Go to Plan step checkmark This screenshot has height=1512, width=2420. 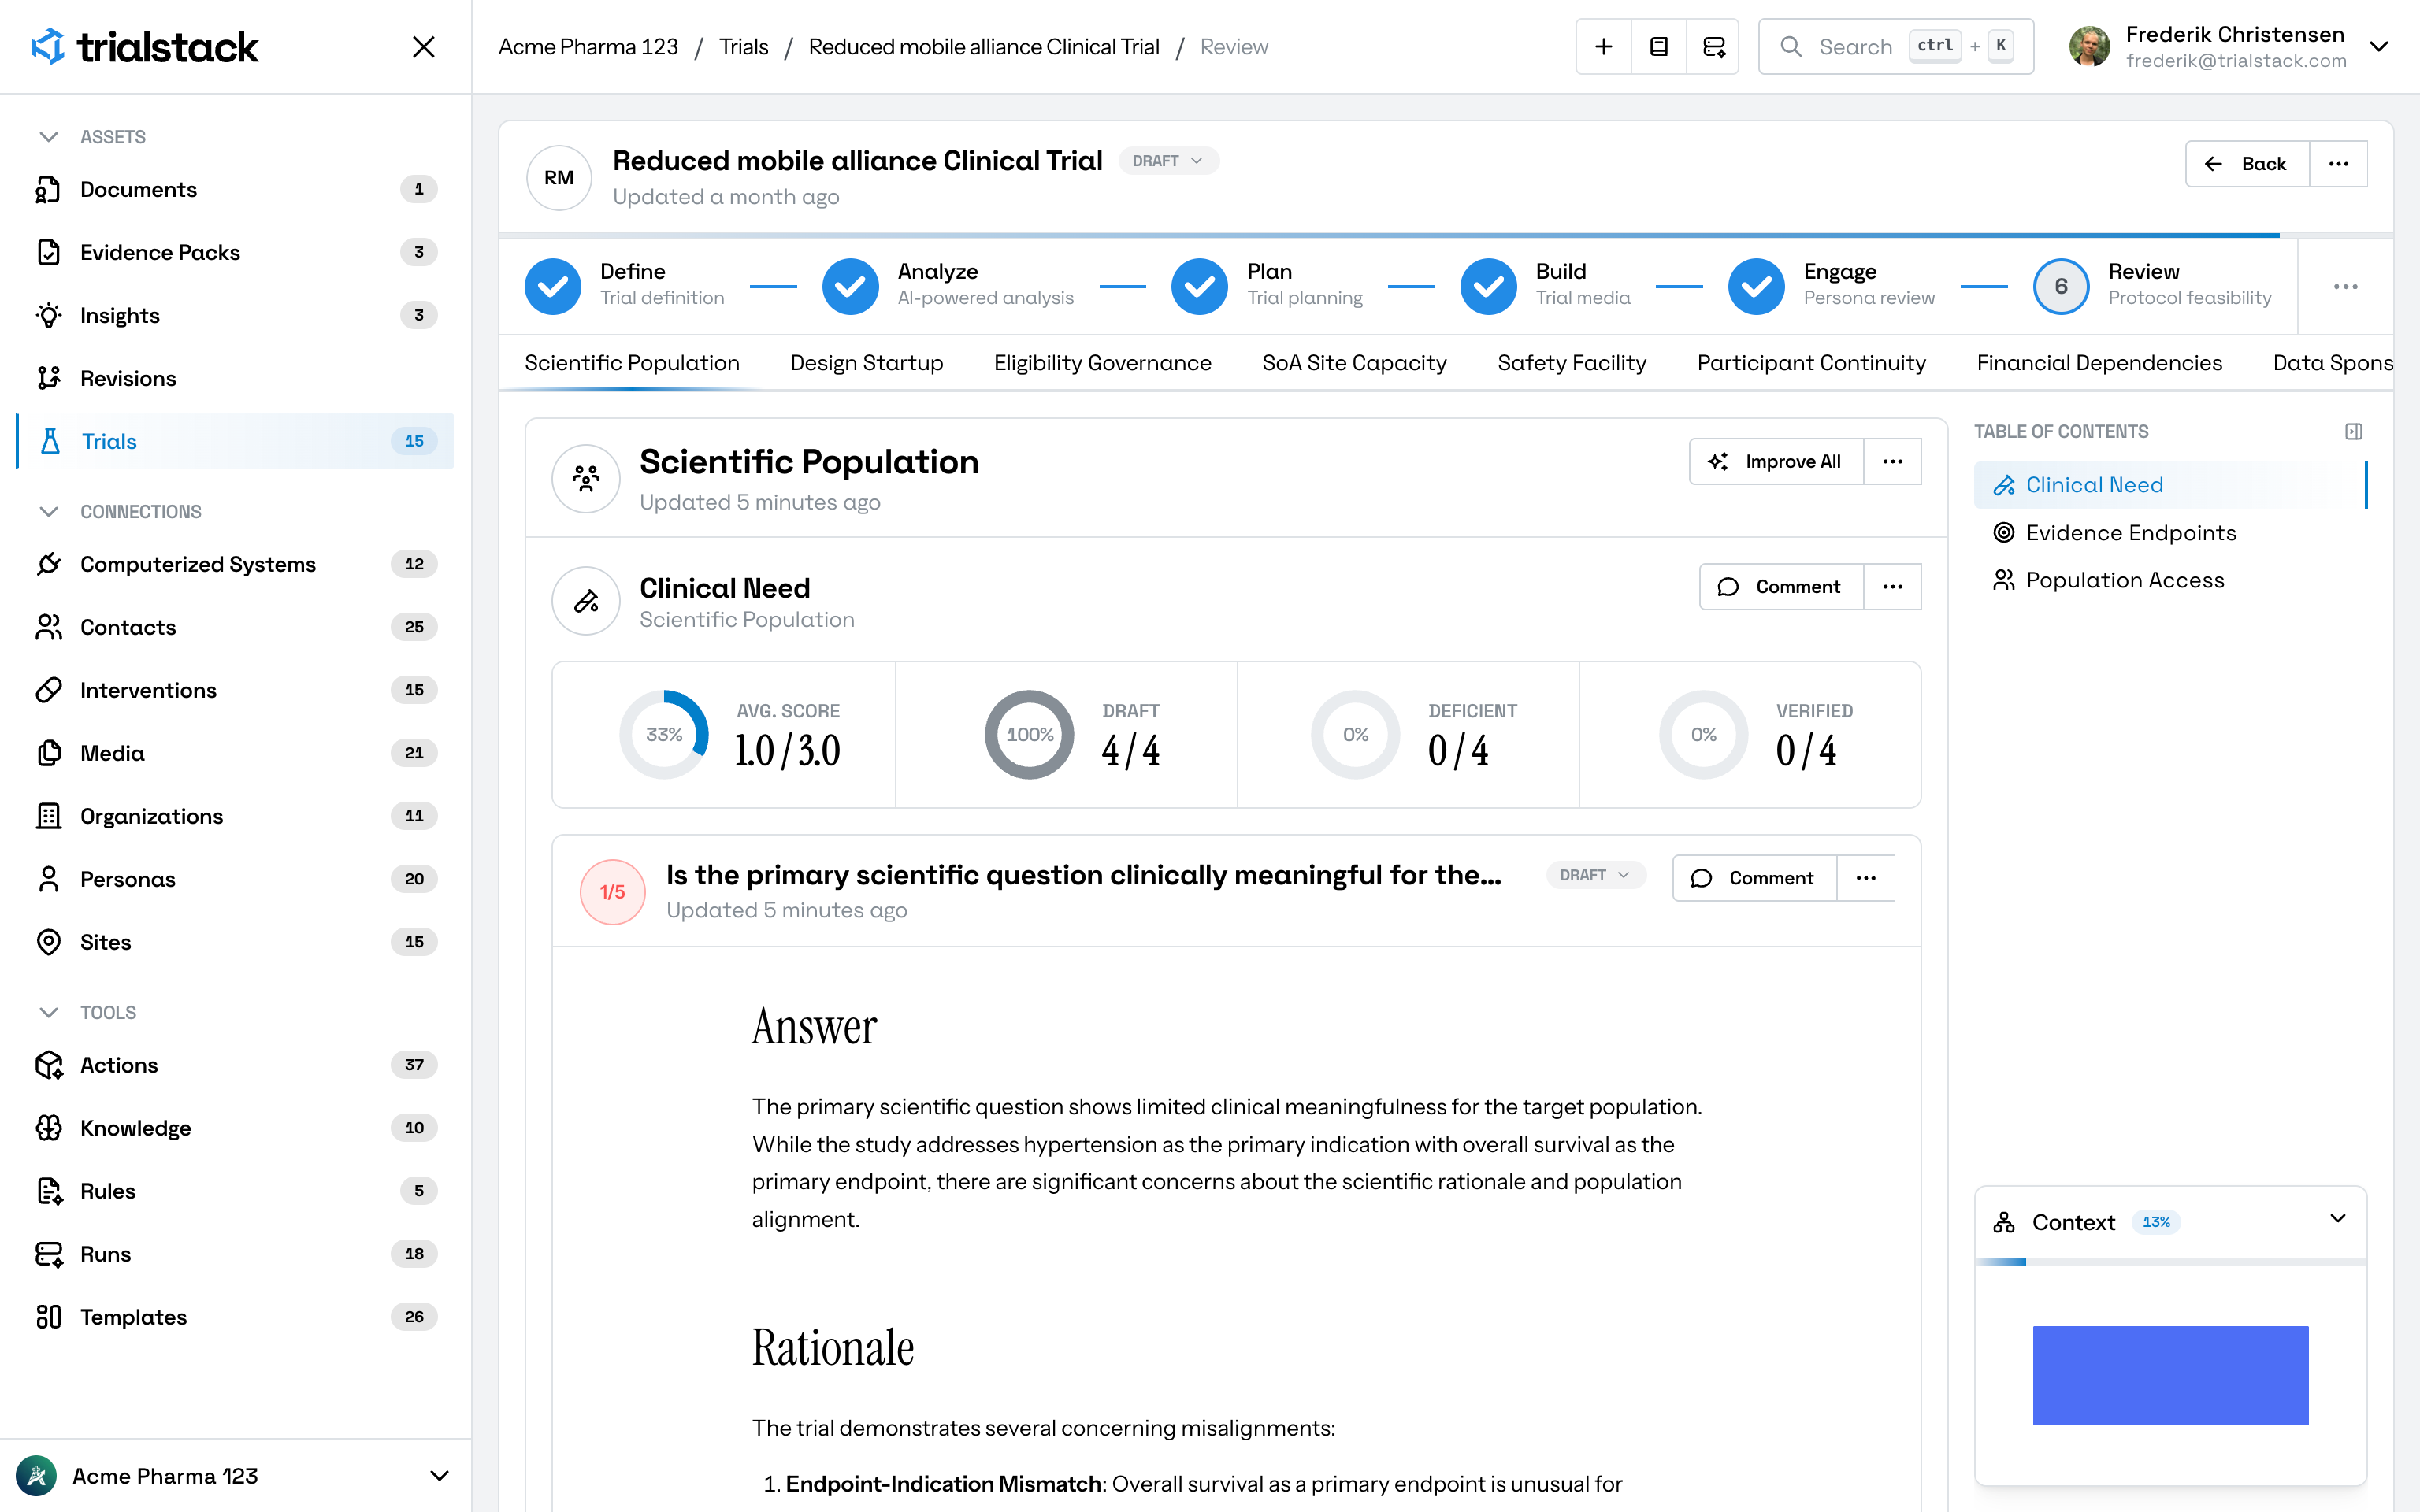pos(1200,287)
